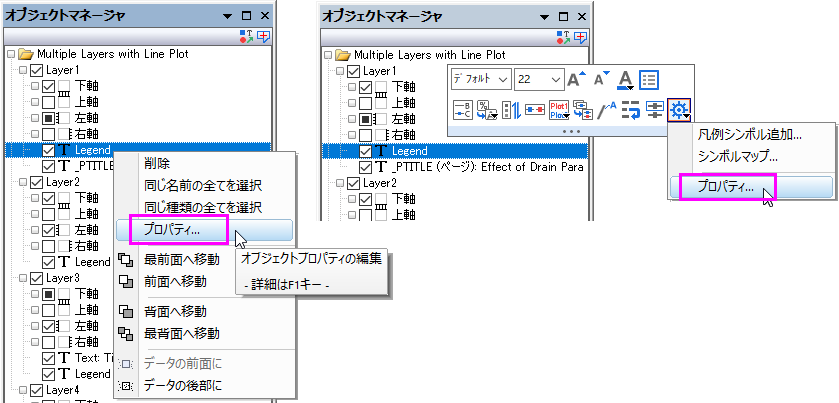Open right panel title dropdown arrow
This screenshot has height=403, width=839.
pyautogui.click(x=545, y=17)
